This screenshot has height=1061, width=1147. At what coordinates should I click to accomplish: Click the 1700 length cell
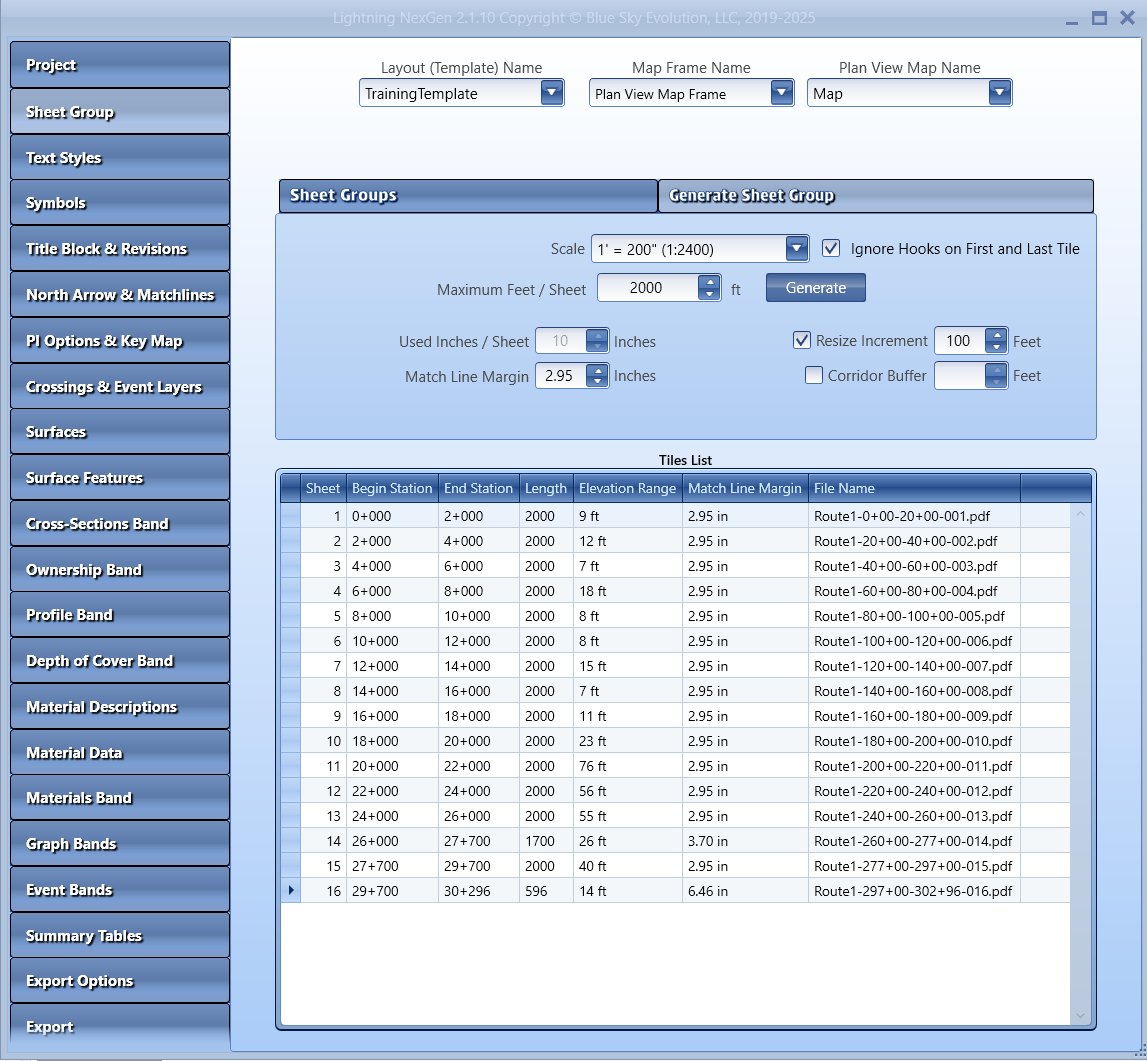point(546,841)
